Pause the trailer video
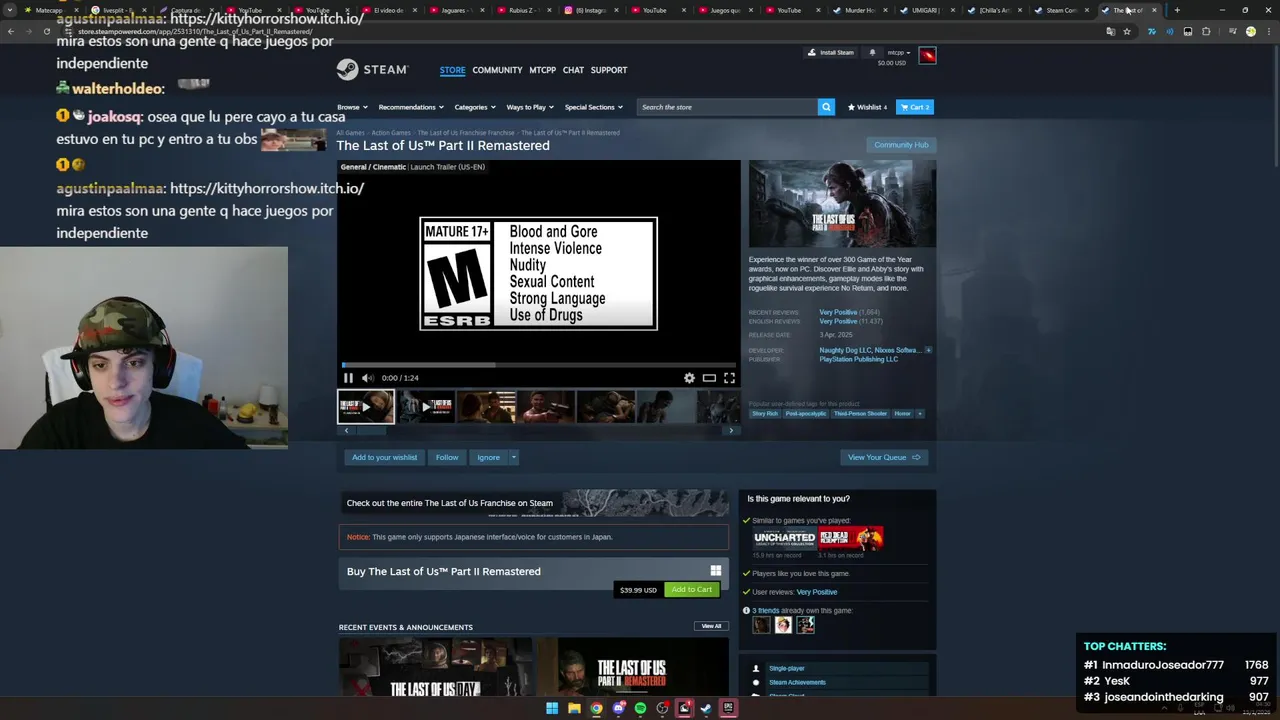 pyautogui.click(x=348, y=378)
